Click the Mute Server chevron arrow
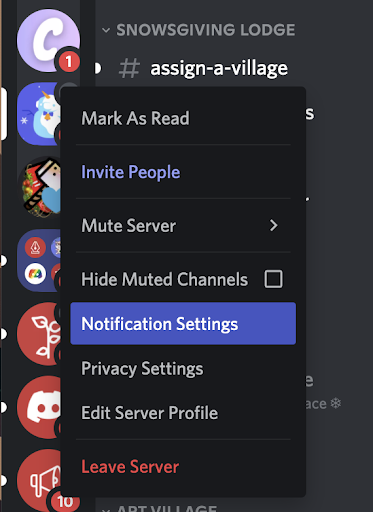The height and width of the screenshot is (512, 373). (274, 226)
